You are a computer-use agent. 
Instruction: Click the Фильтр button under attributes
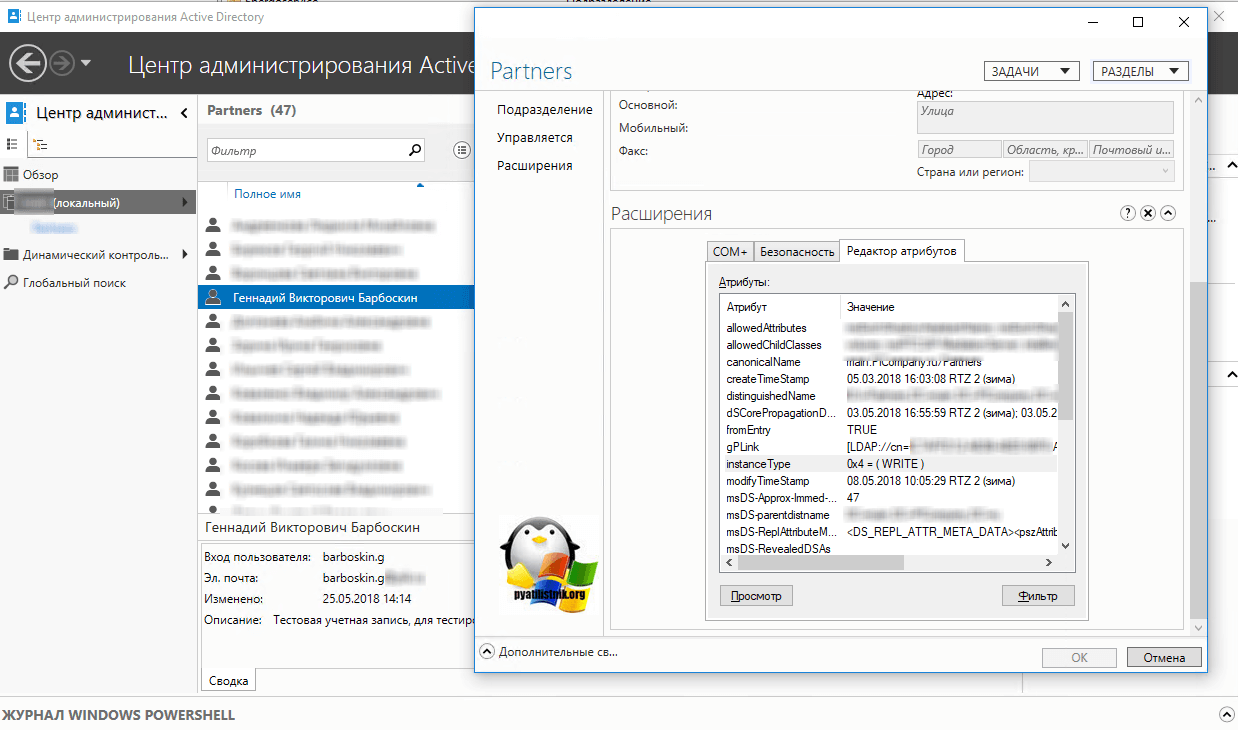tap(1038, 596)
